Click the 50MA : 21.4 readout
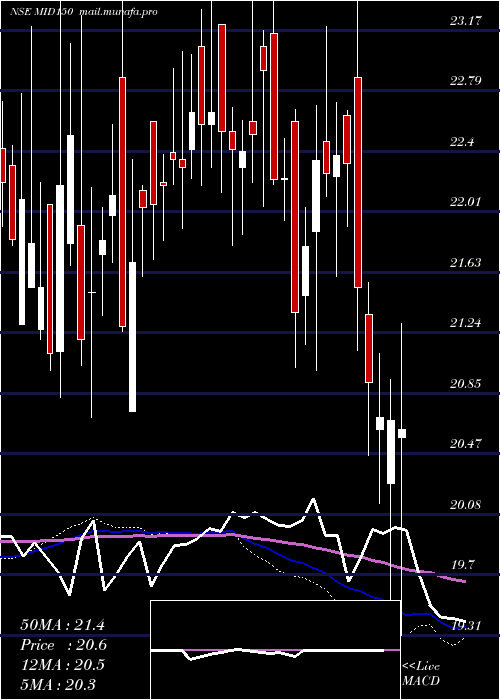This screenshot has height=700, width=500. coord(62,625)
